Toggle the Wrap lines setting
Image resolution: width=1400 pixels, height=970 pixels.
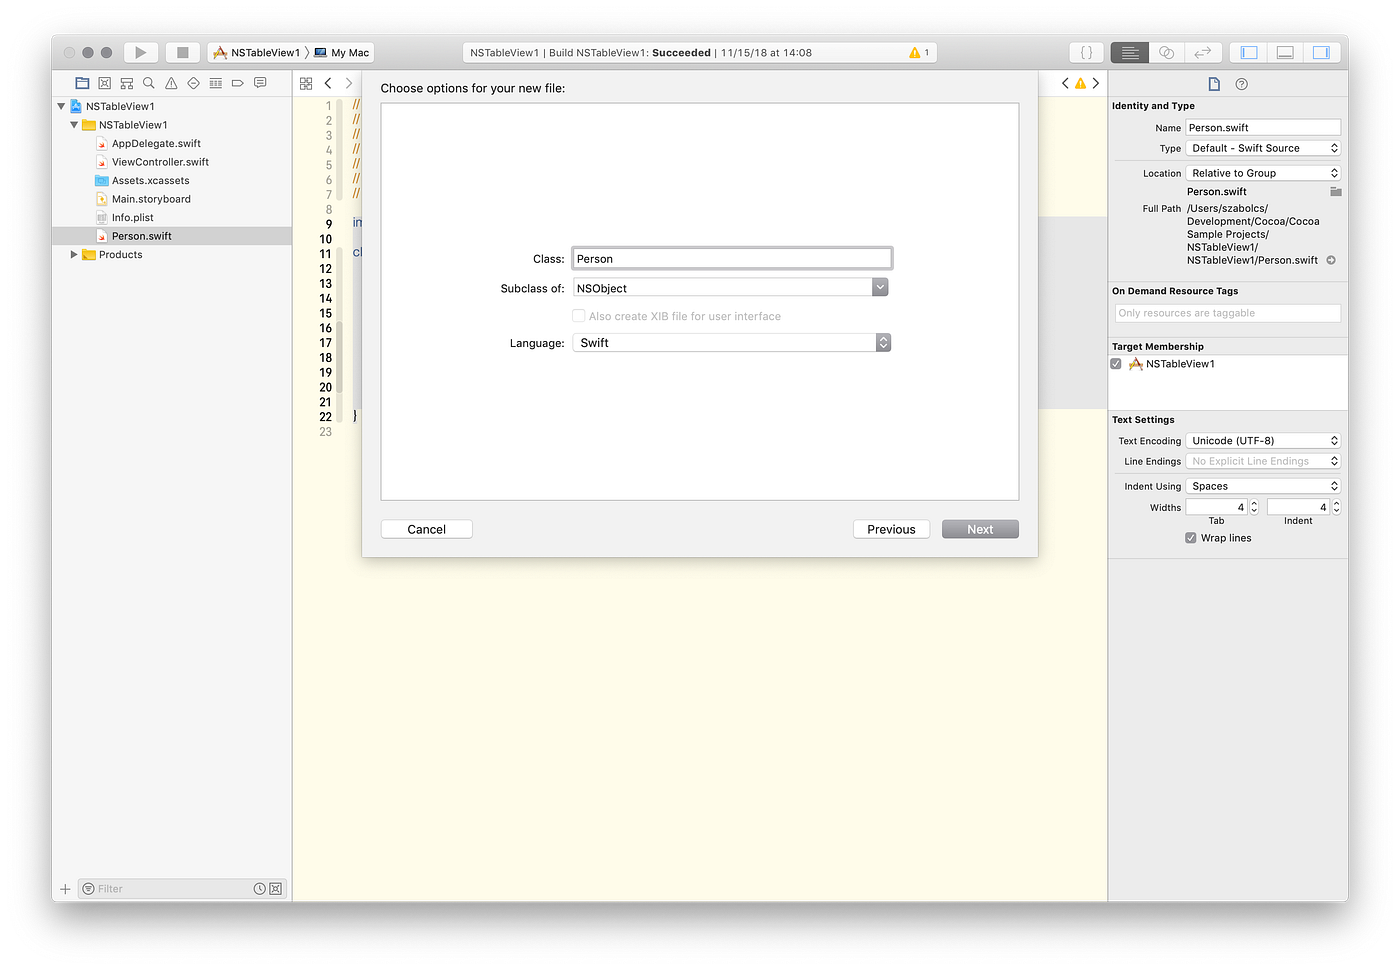click(x=1190, y=537)
